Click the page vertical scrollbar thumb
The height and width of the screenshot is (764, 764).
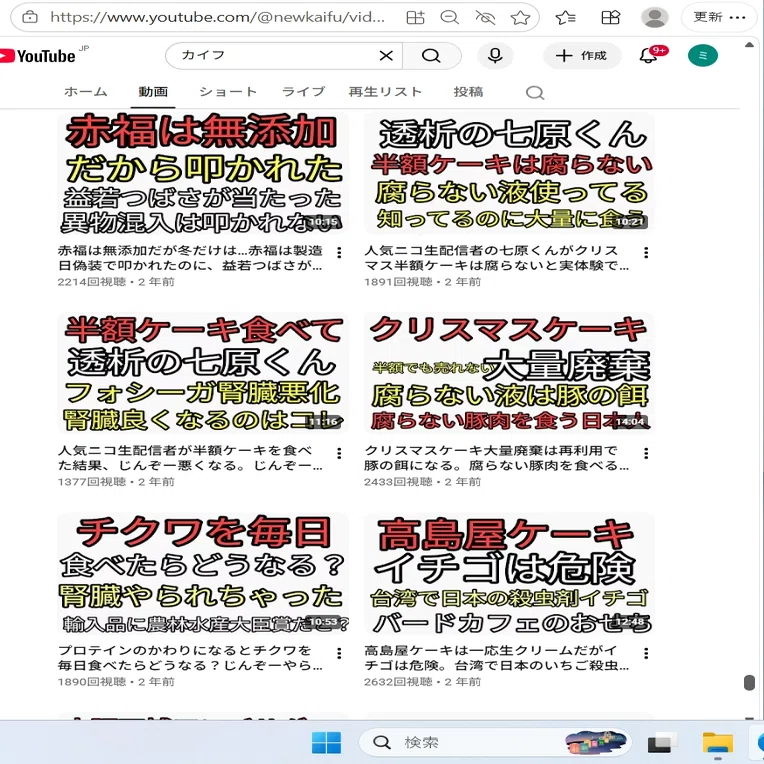point(749,682)
